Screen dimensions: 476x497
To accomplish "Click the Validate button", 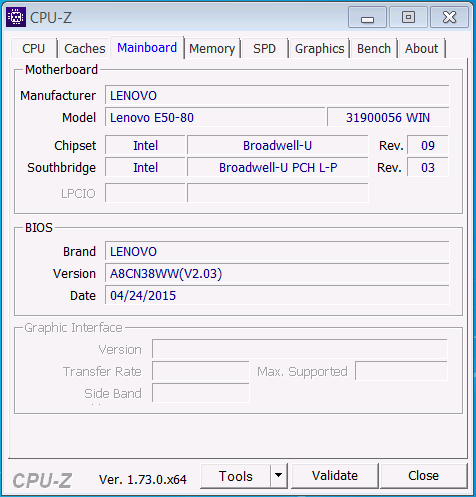I will pos(335,476).
